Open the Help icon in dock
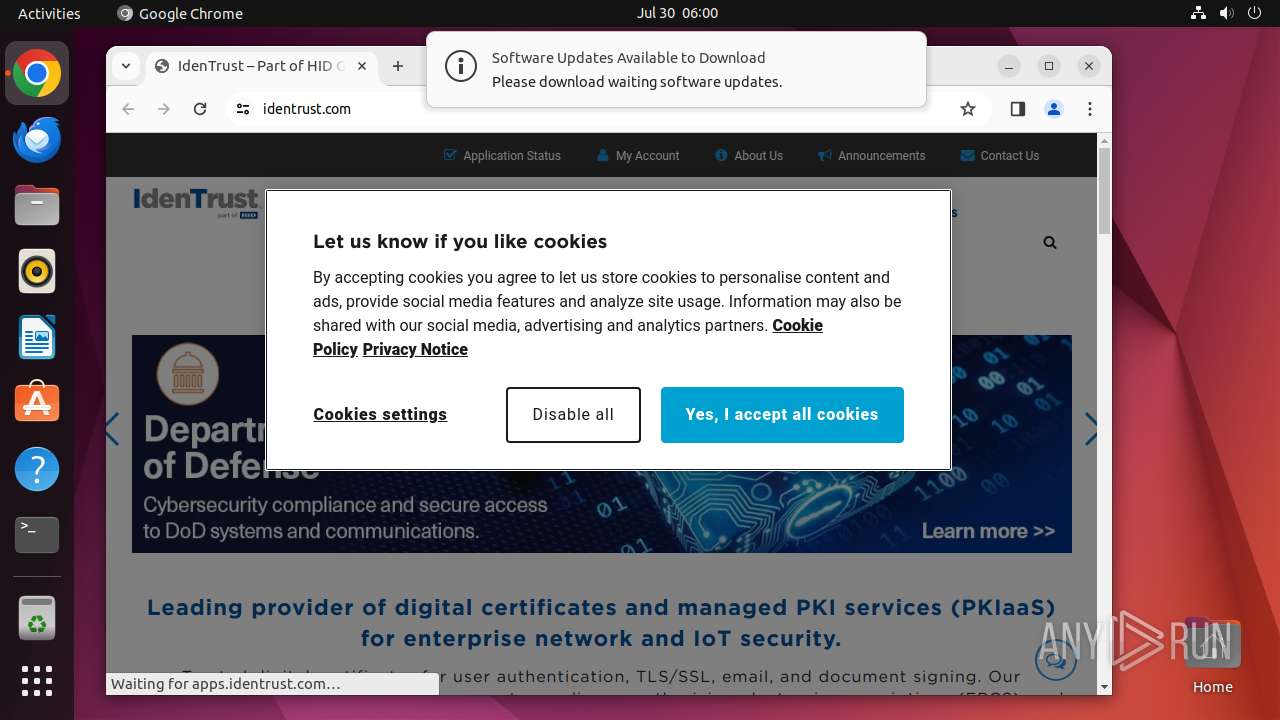 click(x=37, y=469)
